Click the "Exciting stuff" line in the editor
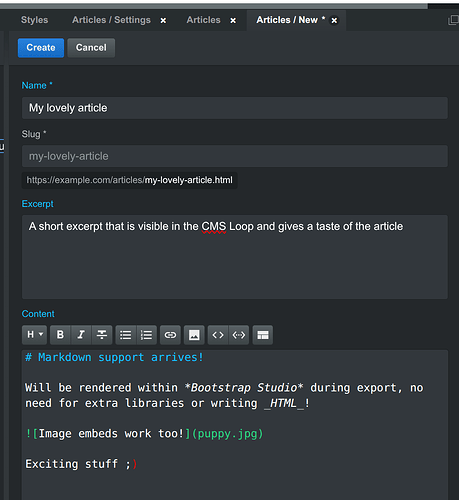459x500 pixels. [x=81, y=464]
